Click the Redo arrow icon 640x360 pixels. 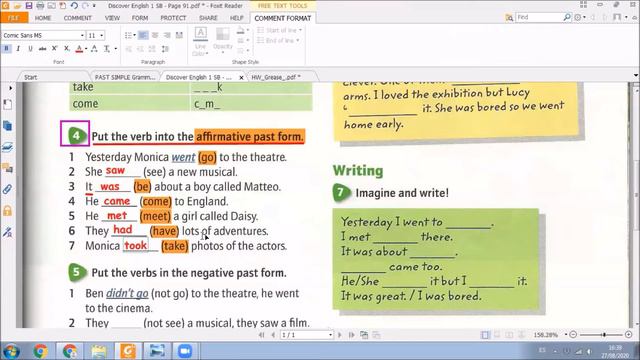[x=86, y=6]
